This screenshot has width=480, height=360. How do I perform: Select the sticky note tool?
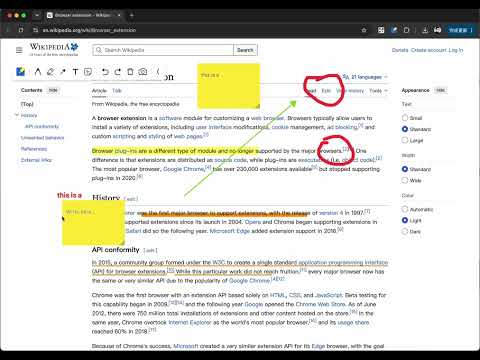[x=88, y=72]
